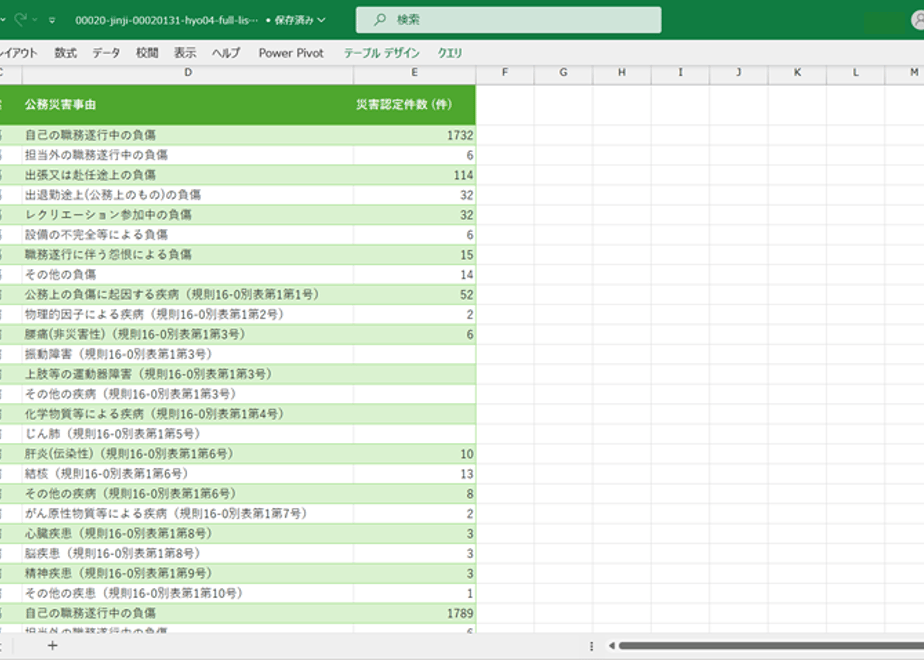Image resolution: width=924 pixels, height=660 pixels.
Task: Select the cell レクリエーション参加中の負傷
Action: [188, 214]
